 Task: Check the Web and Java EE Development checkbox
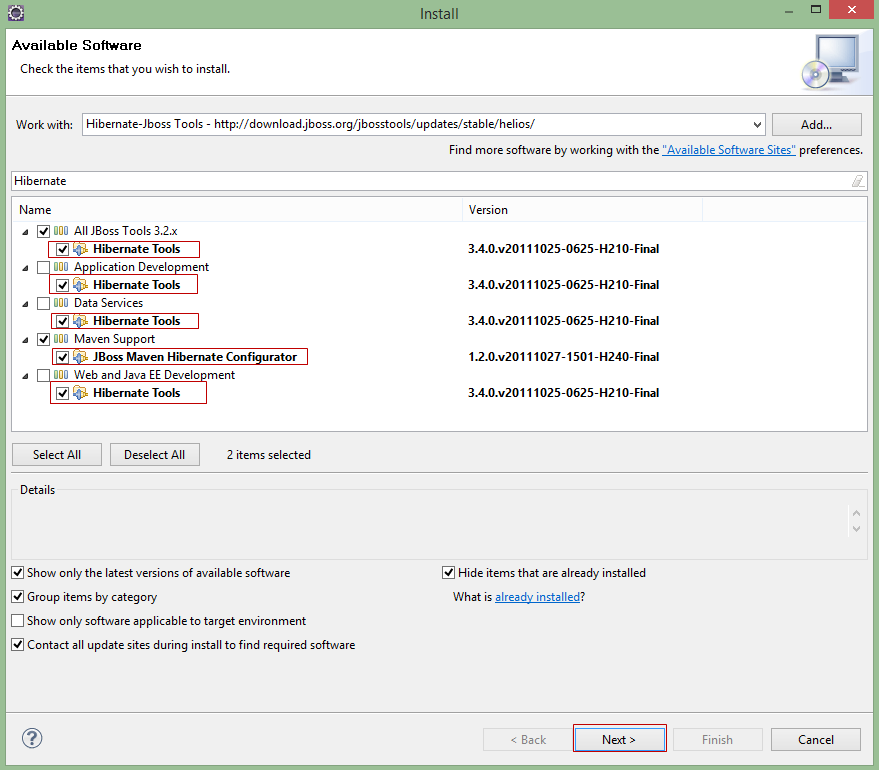pos(44,375)
